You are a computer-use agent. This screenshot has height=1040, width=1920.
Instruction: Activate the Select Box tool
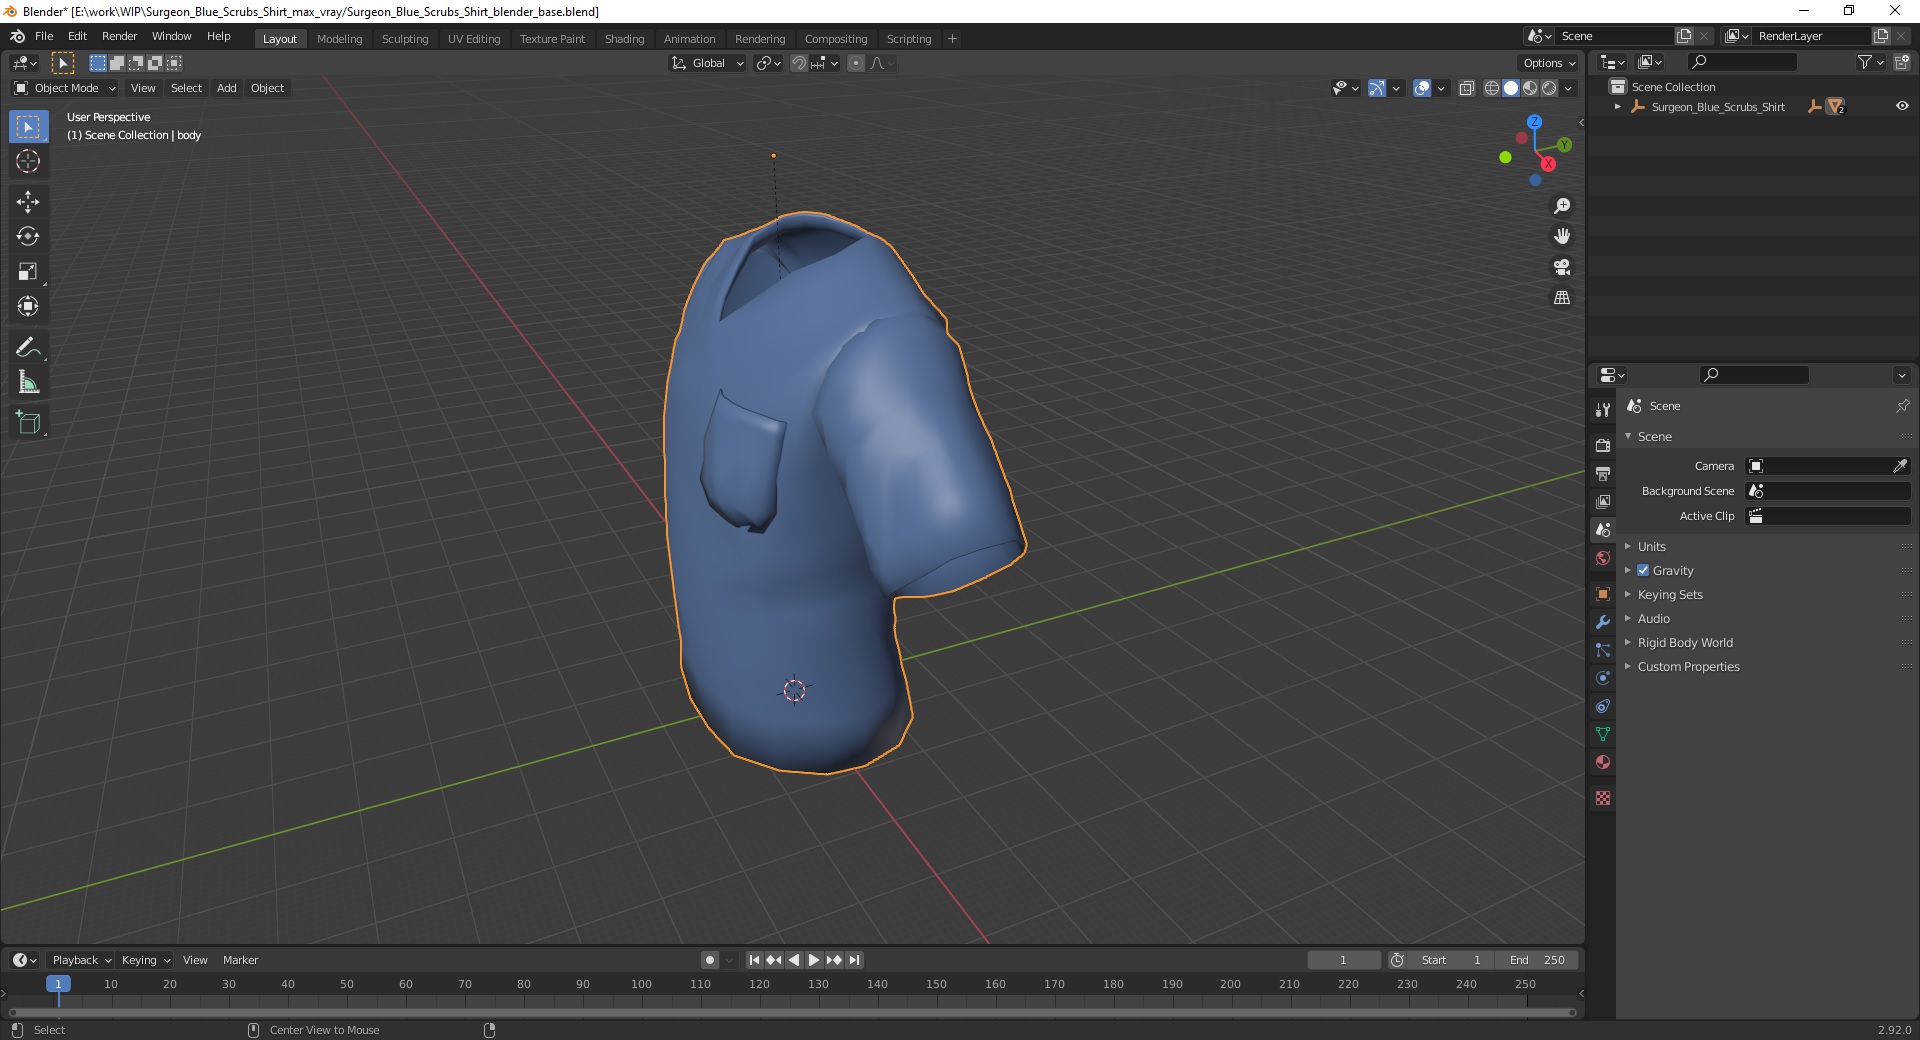click(x=28, y=127)
